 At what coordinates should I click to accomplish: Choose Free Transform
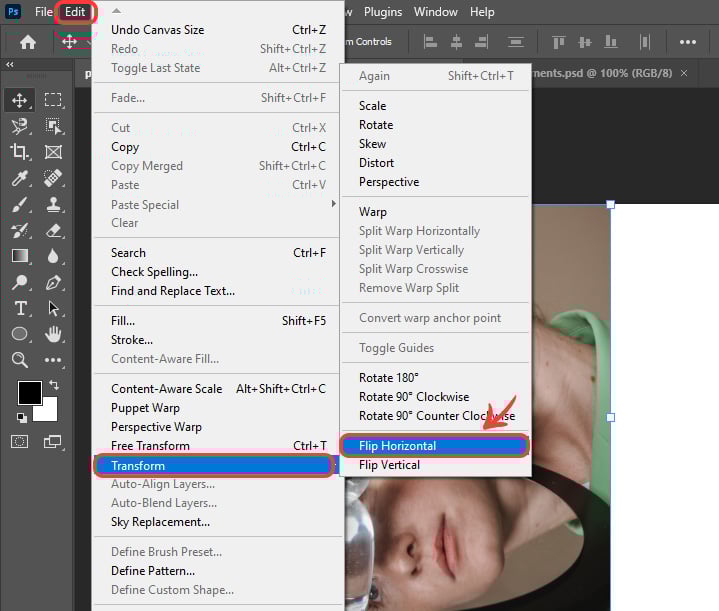click(x=218, y=445)
